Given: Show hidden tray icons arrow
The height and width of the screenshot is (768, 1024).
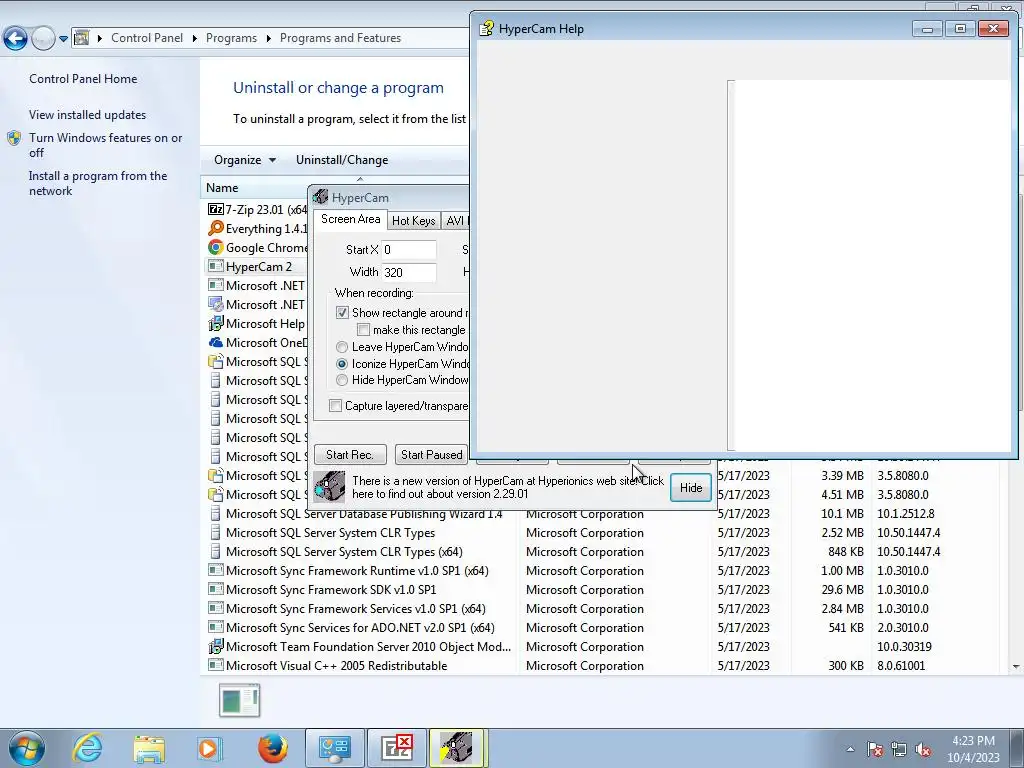Looking at the screenshot, I should (x=850, y=749).
